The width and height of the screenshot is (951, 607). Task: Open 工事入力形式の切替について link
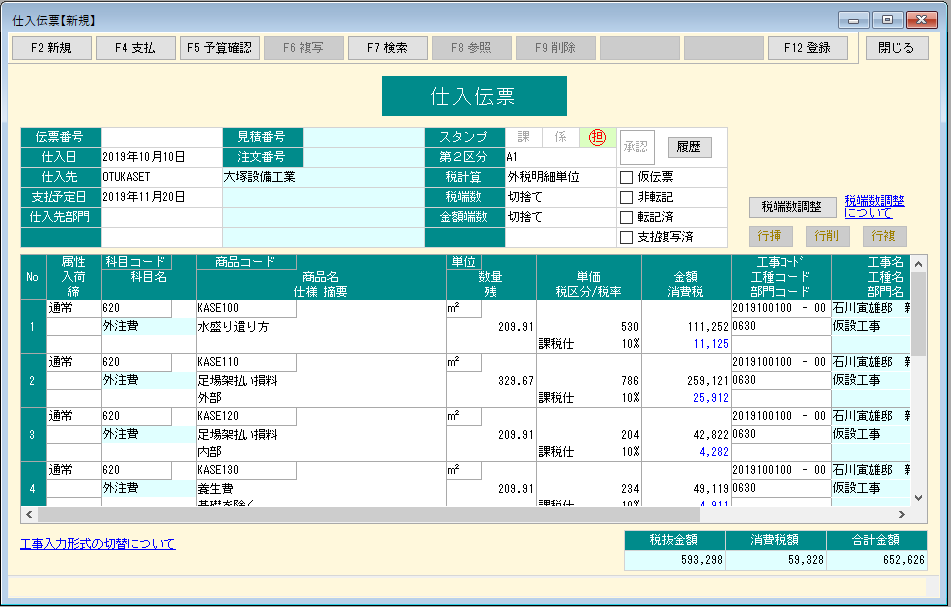coord(98,543)
